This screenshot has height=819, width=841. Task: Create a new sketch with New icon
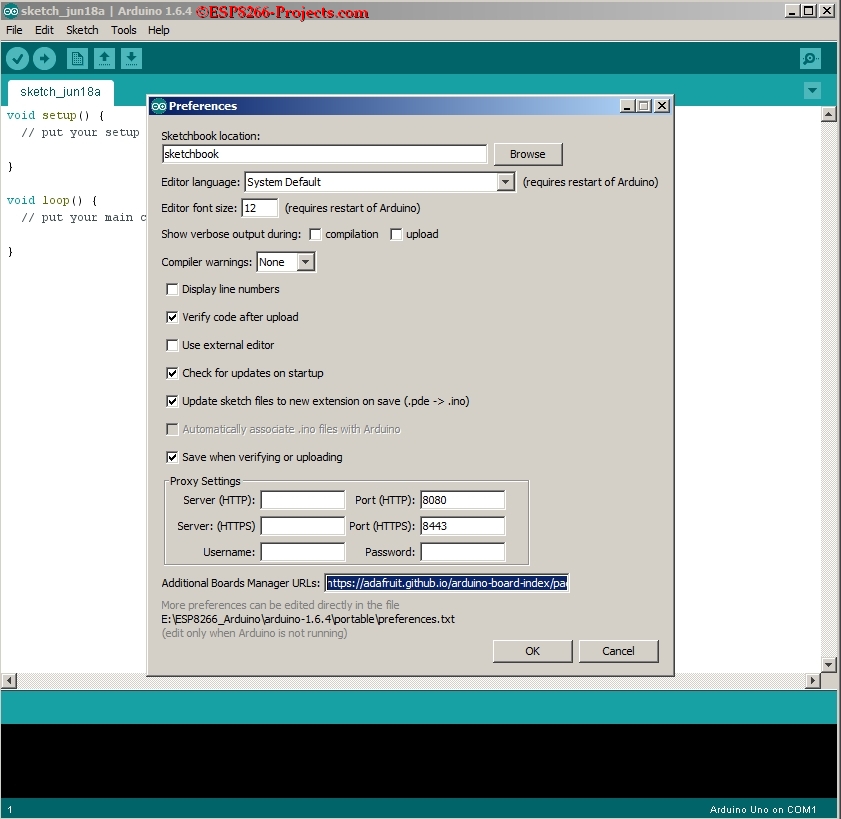click(x=77, y=58)
